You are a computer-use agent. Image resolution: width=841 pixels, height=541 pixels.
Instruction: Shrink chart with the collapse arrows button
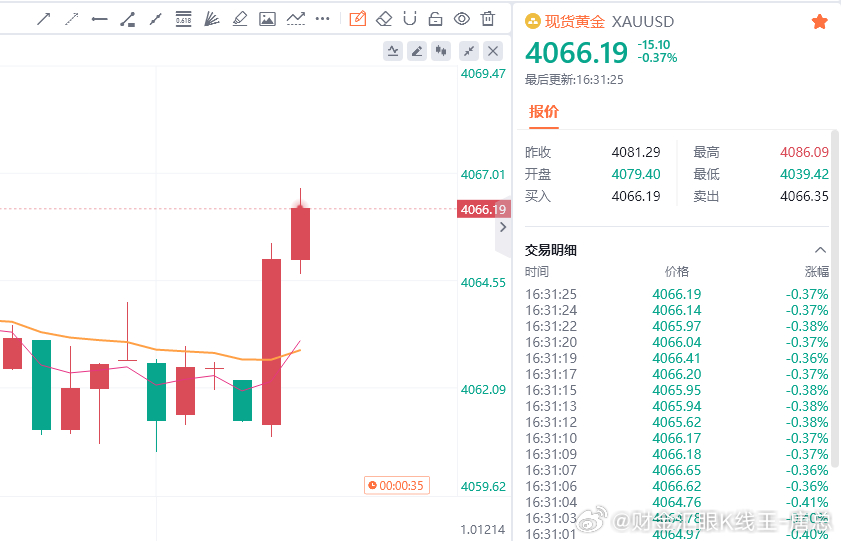coord(469,51)
